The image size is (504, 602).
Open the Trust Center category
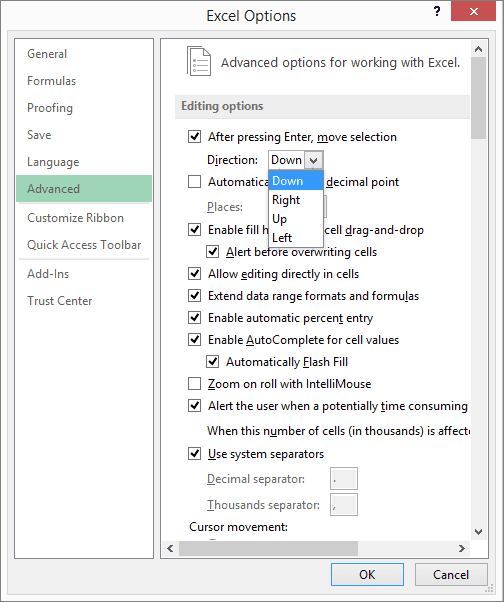[84, 301]
